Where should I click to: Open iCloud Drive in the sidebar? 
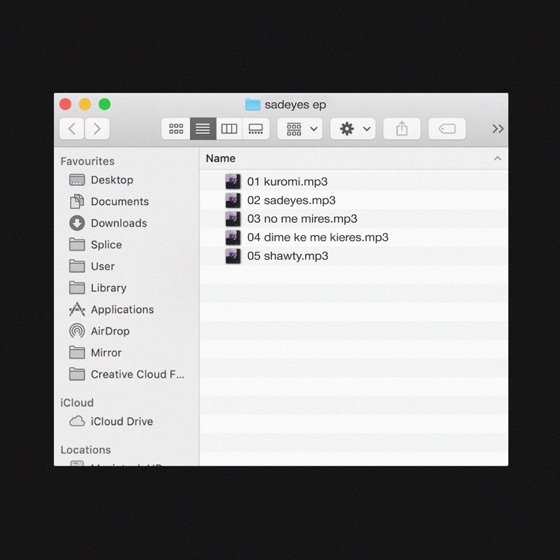click(126, 421)
